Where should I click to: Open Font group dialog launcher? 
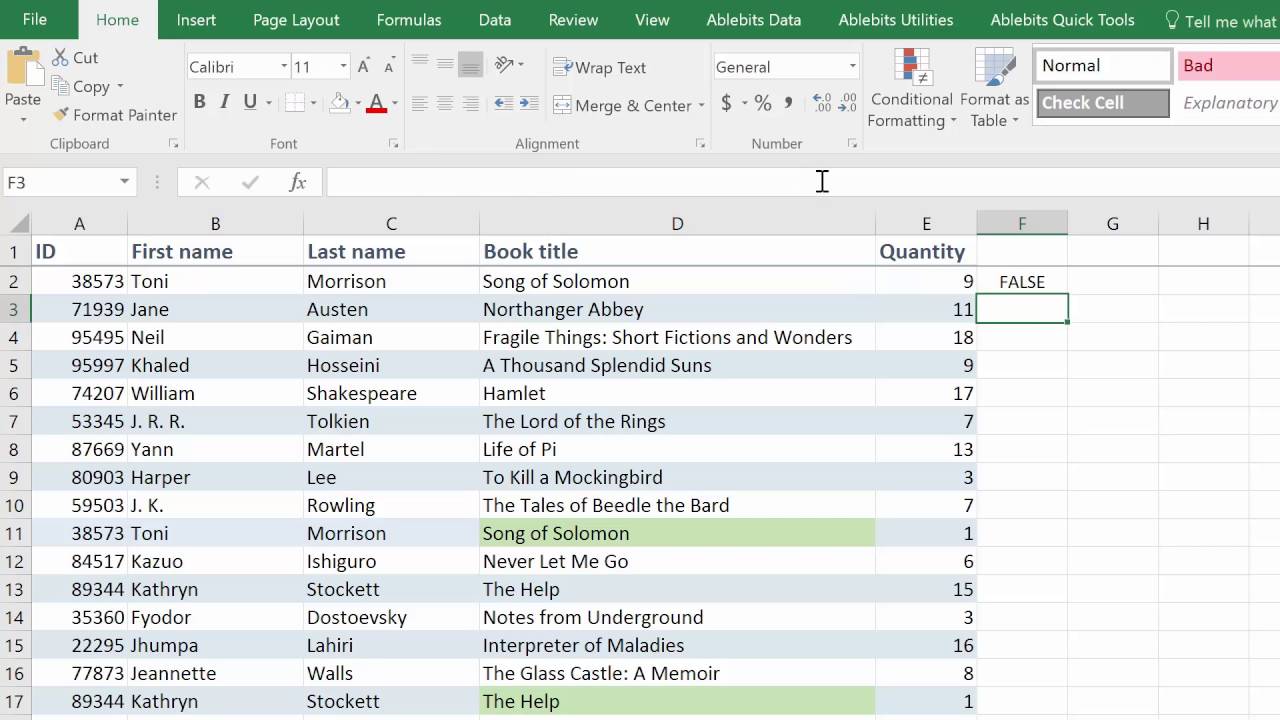tap(393, 144)
